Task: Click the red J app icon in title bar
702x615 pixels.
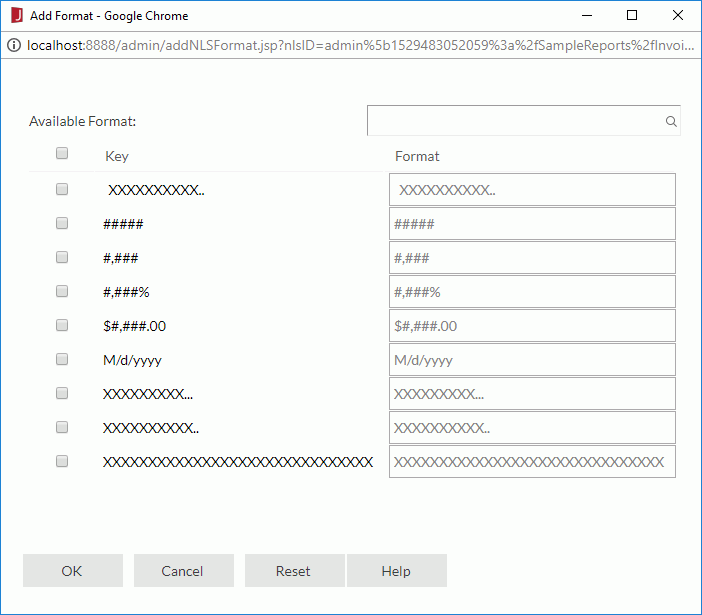Action: (x=17, y=15)
